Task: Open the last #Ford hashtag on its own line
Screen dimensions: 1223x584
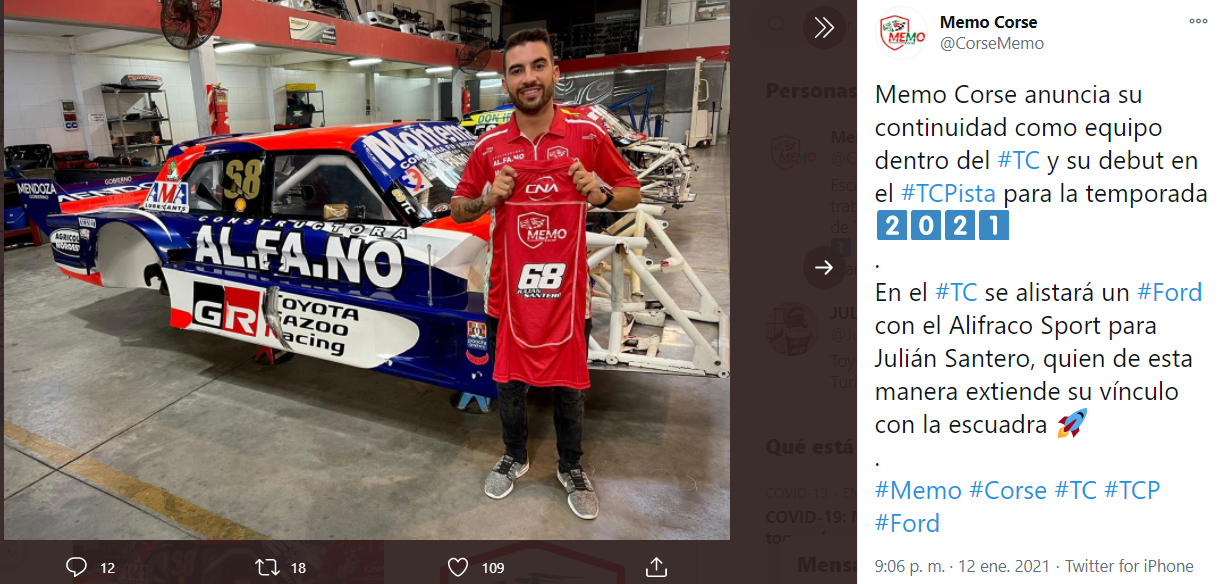Action: 907,523
